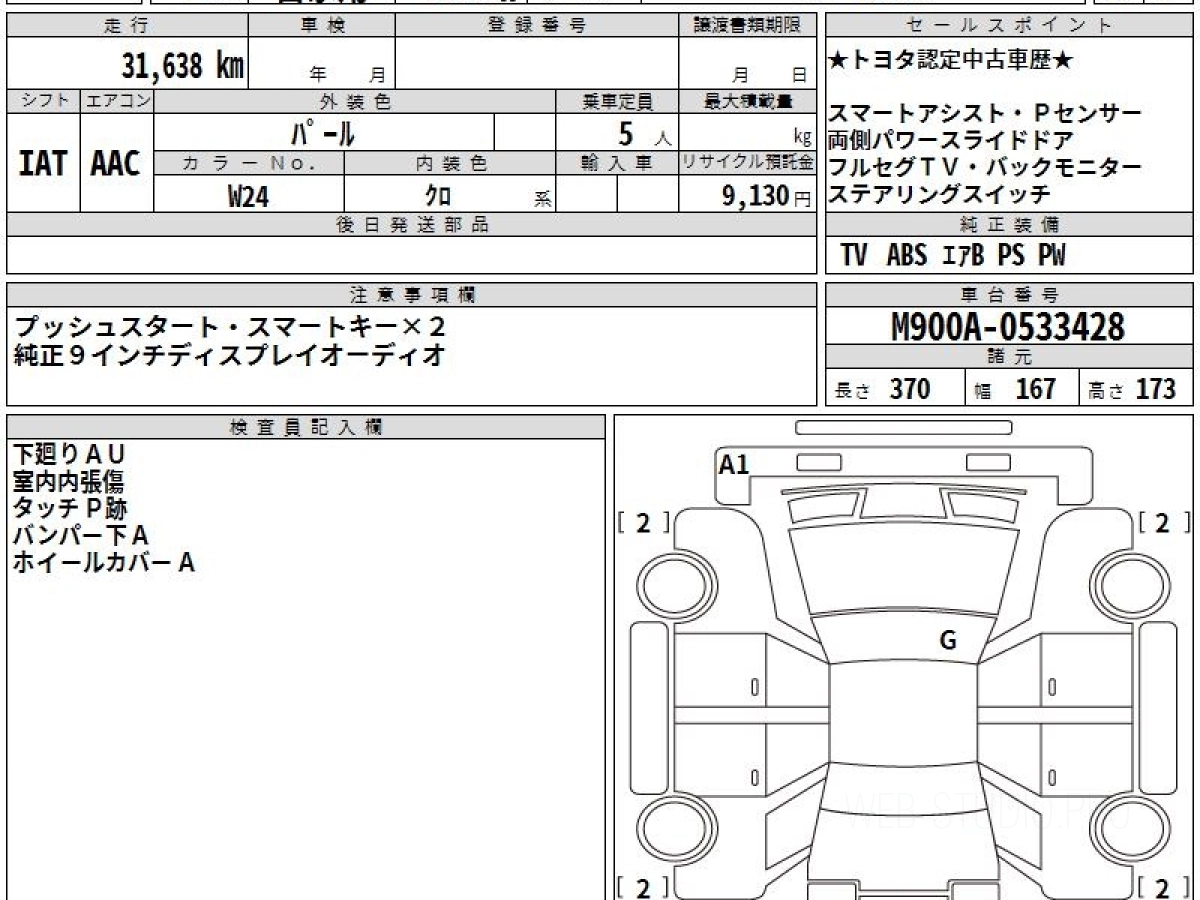1200x900 pixels.
Task: Click the ABS equipment code
Action: coord(907,255)
